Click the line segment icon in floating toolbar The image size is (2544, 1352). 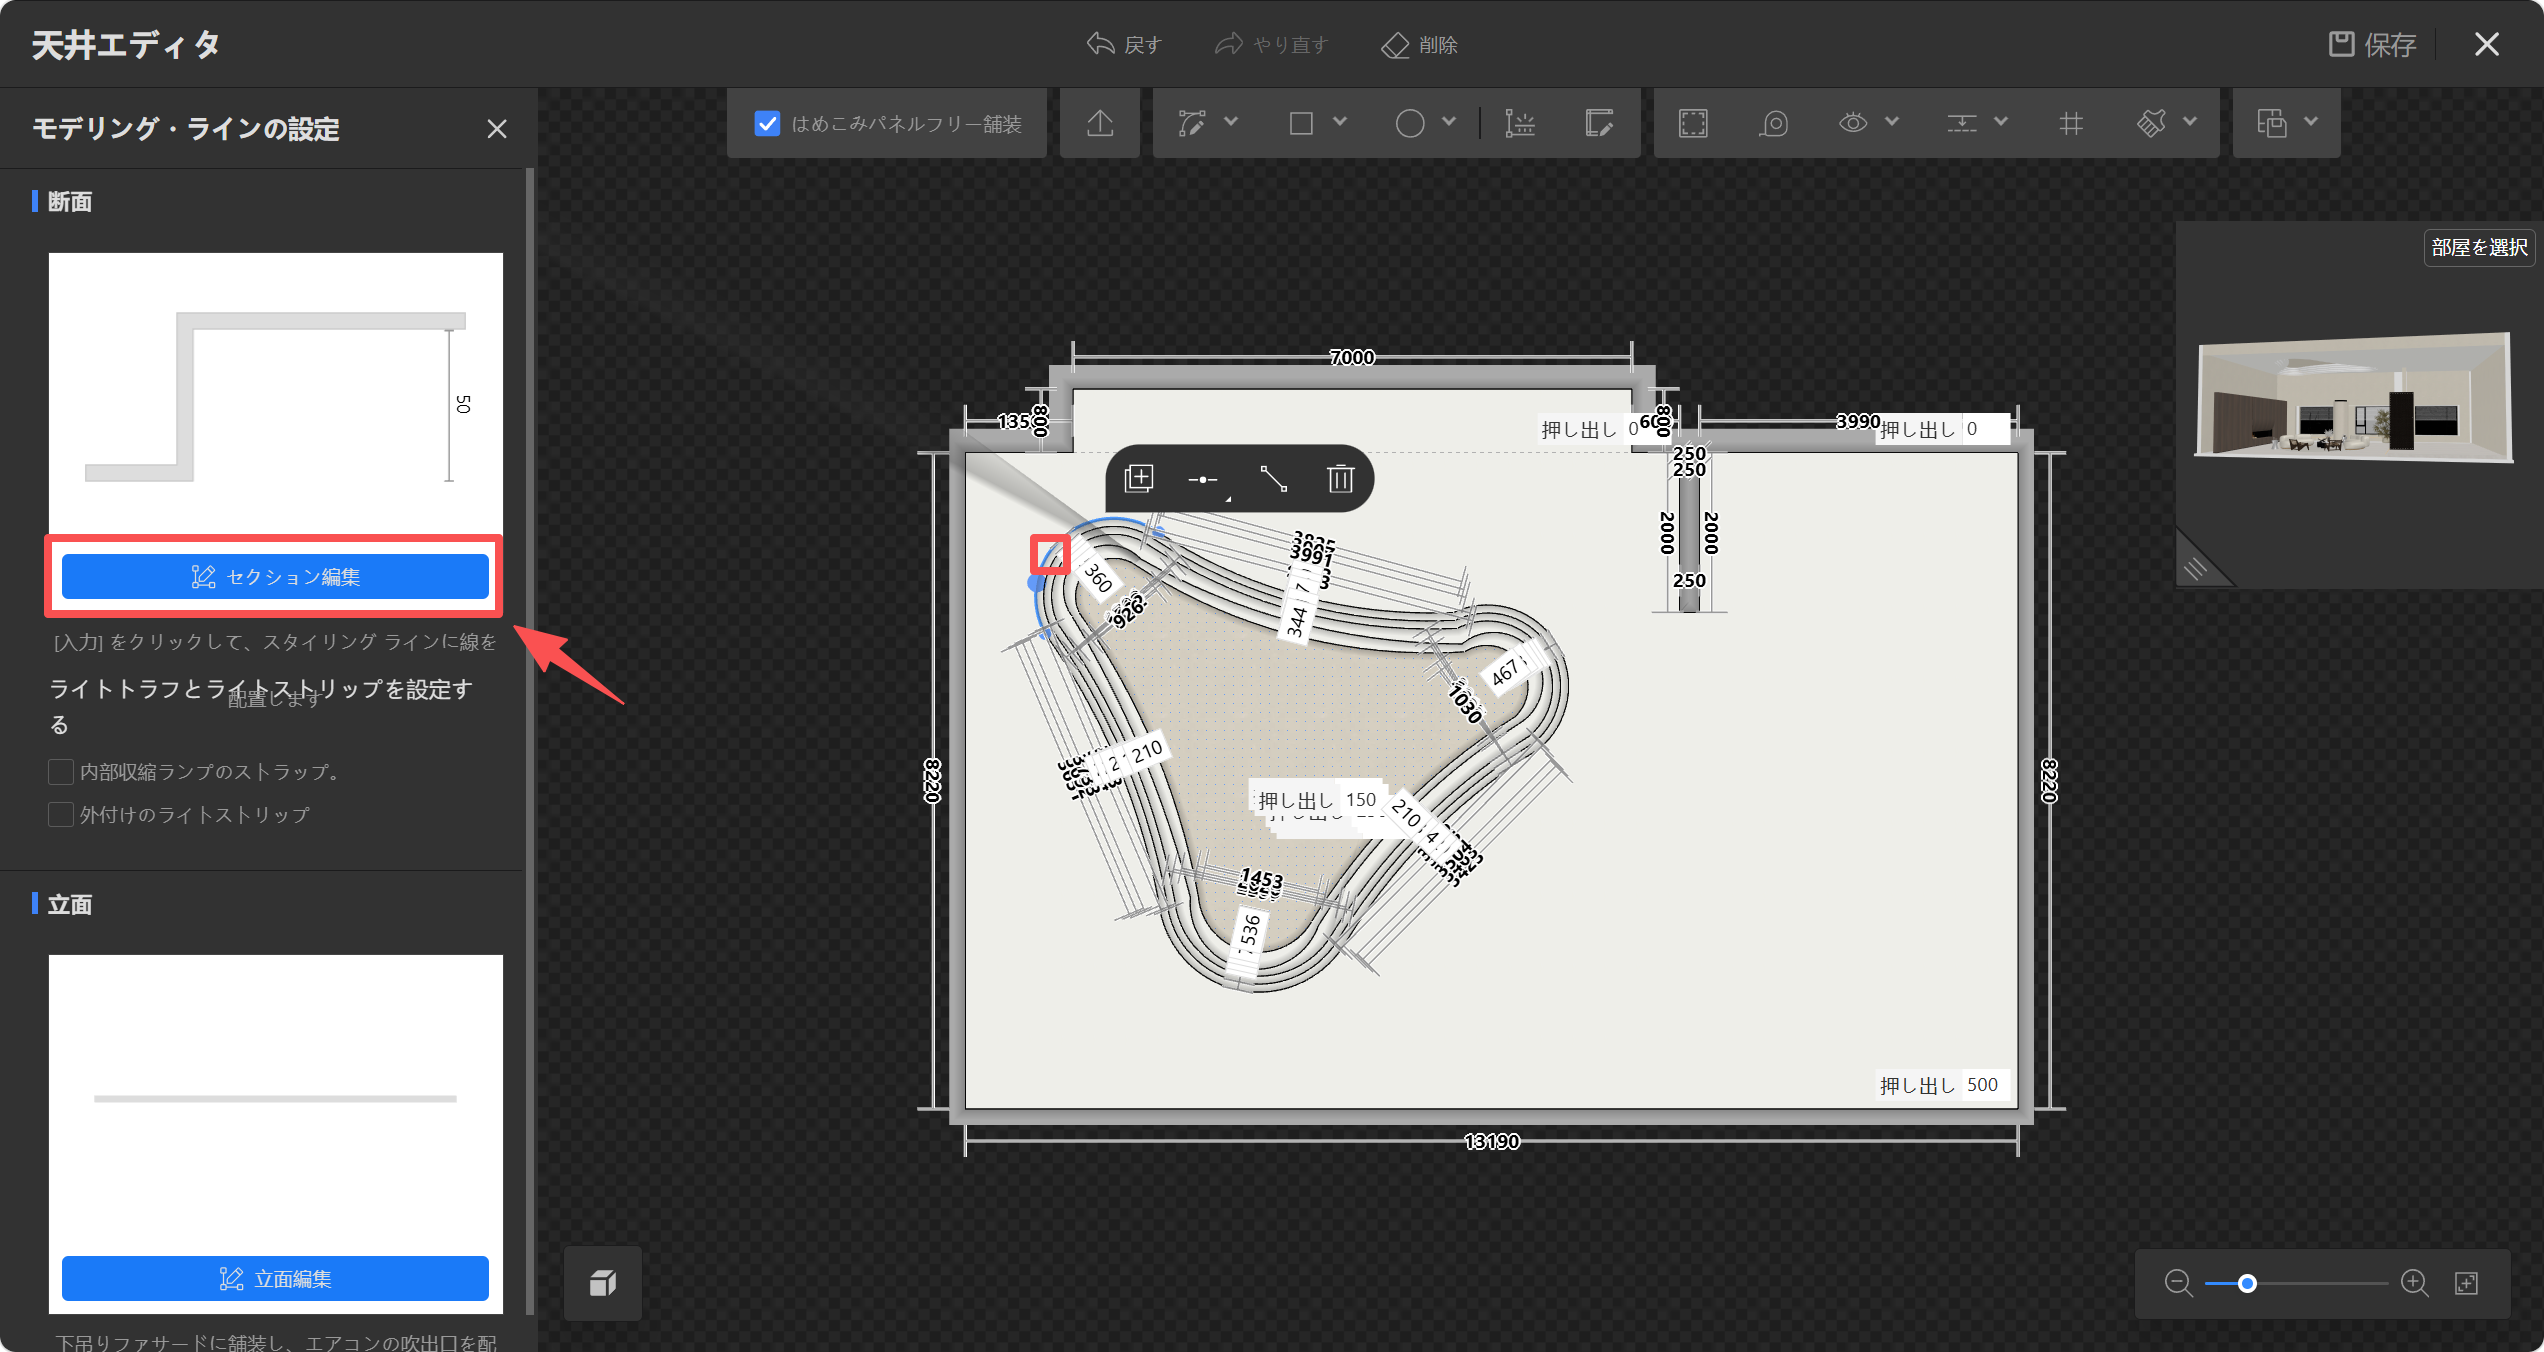(1273, 479)
